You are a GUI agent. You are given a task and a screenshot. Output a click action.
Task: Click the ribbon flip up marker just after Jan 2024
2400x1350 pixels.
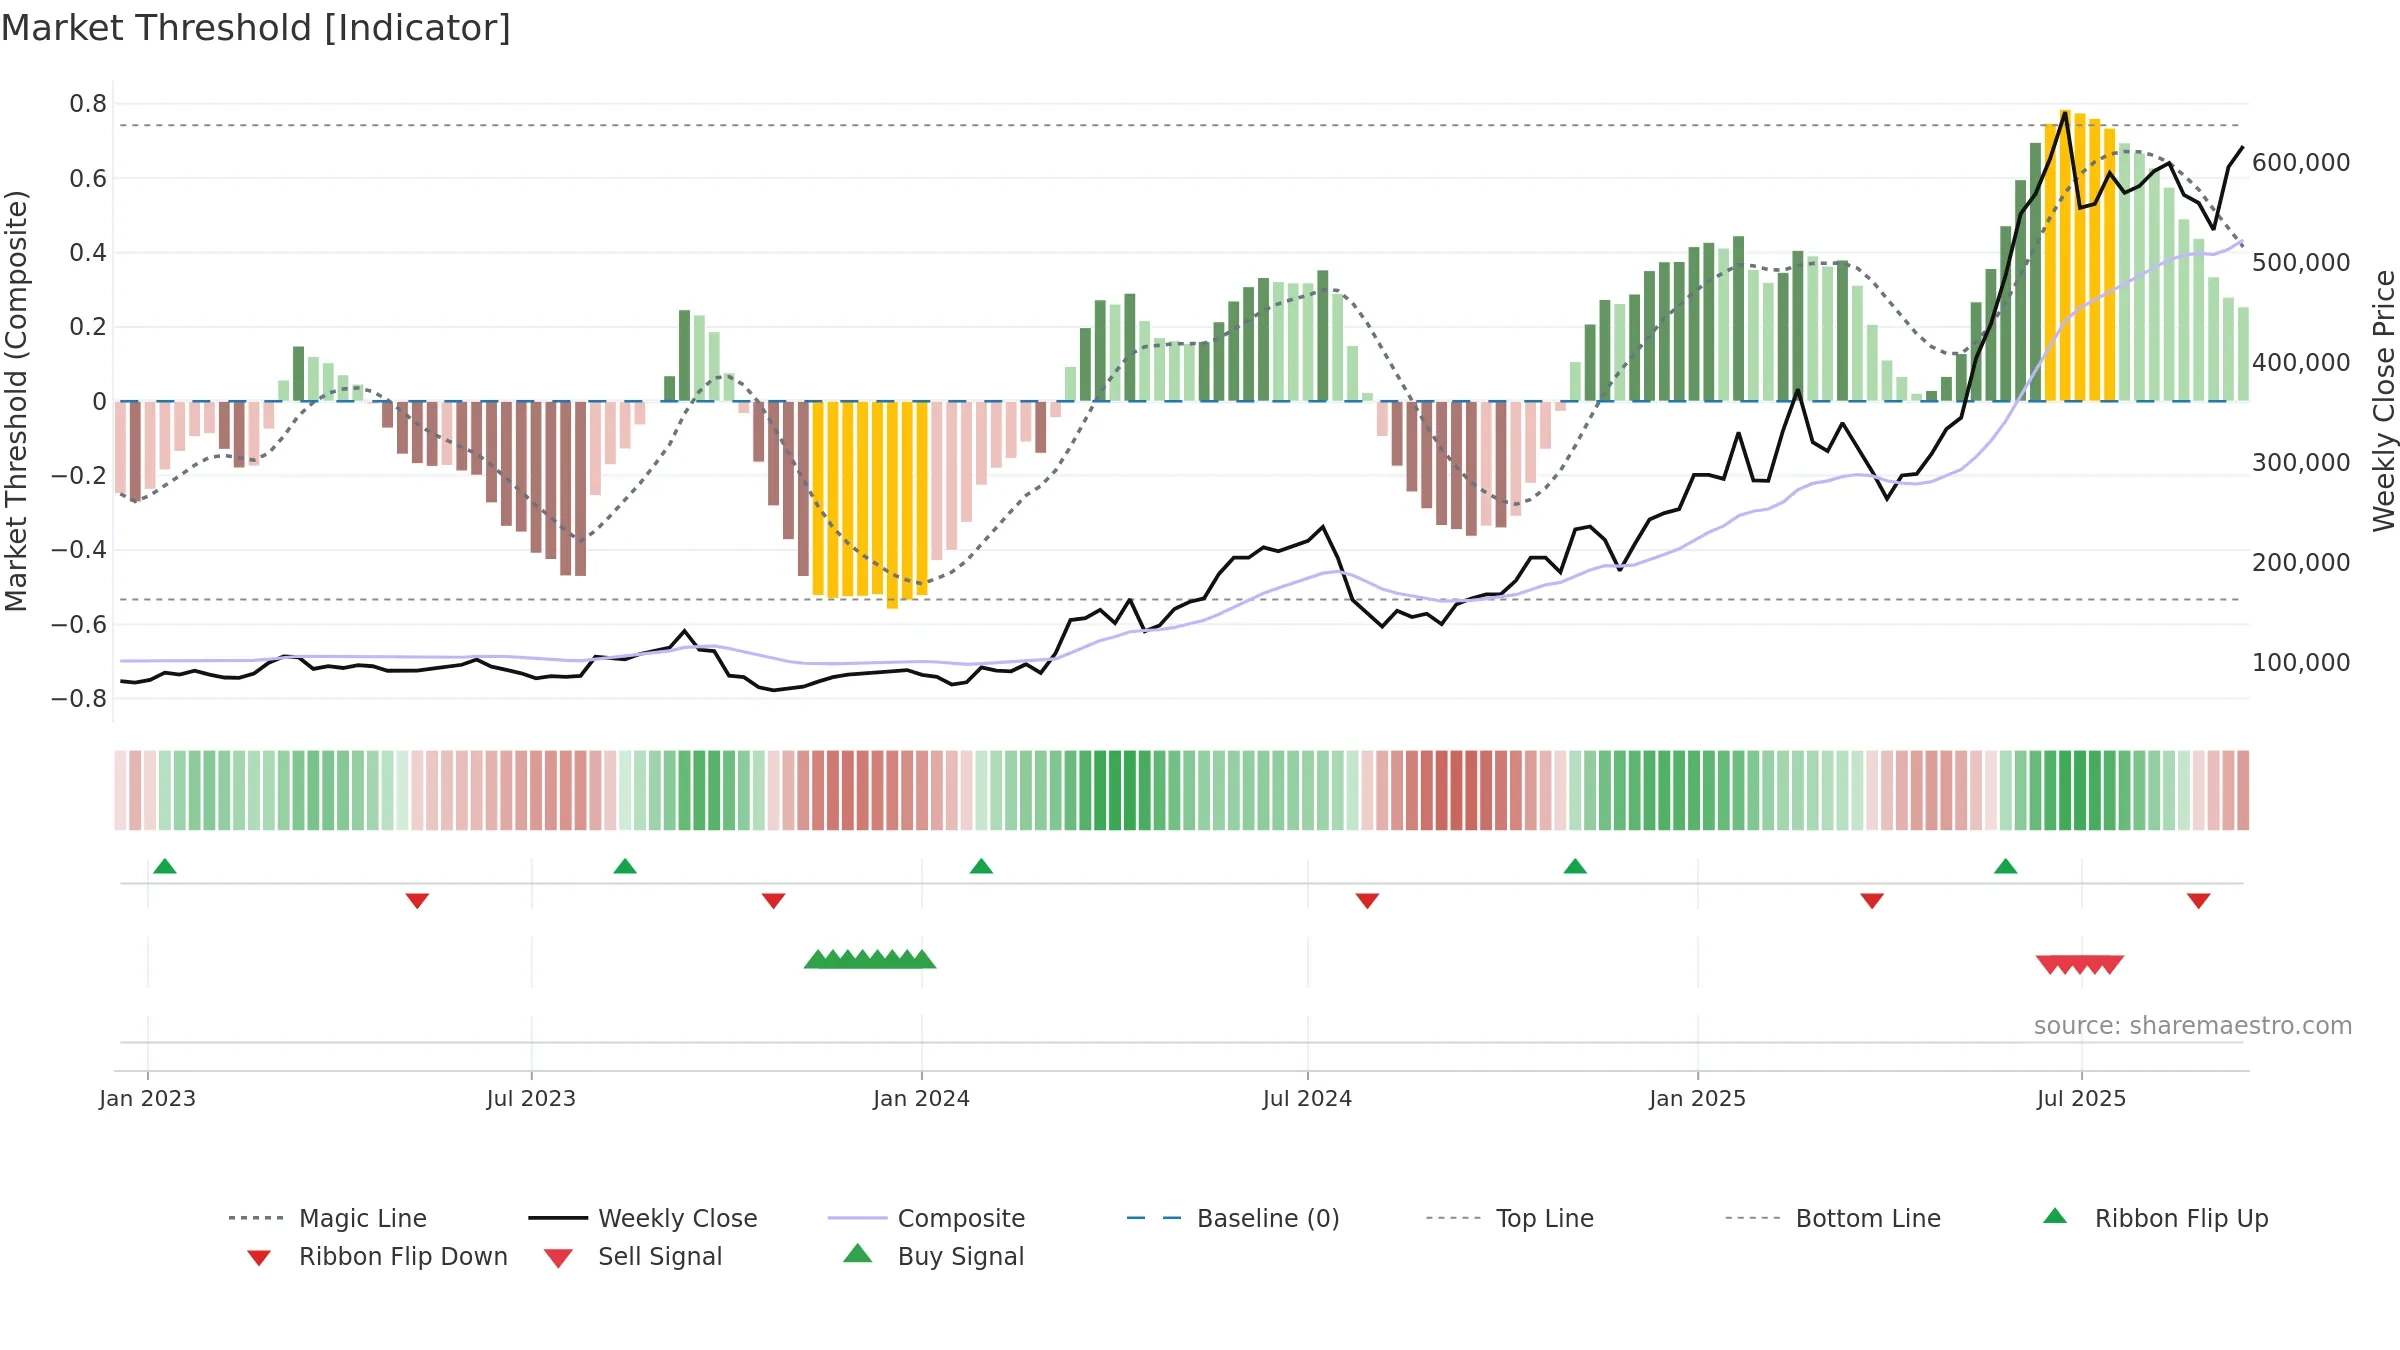coord(981,866)
